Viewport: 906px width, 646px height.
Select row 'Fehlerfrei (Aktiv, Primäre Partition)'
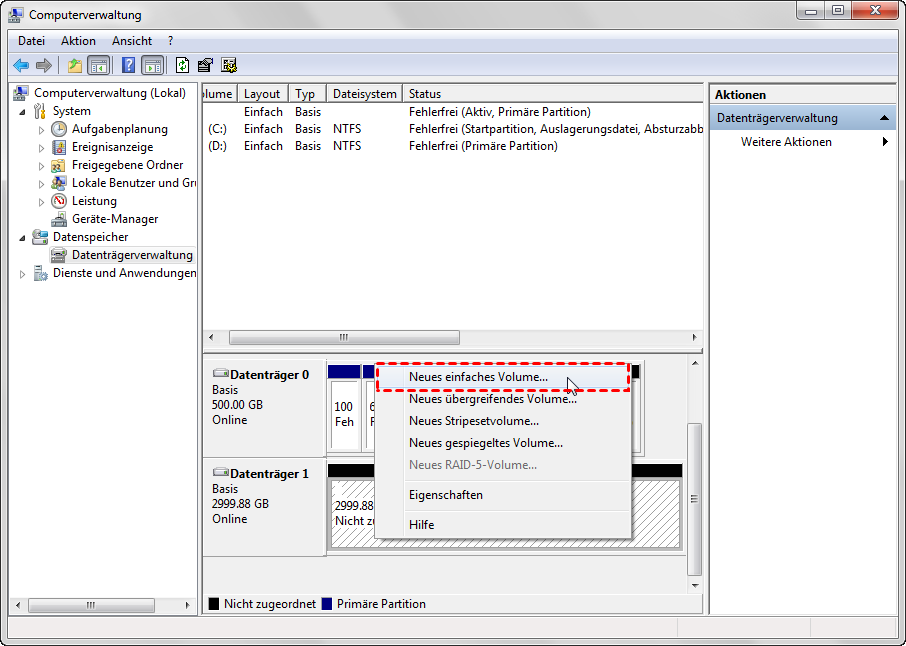pos(454,112)
